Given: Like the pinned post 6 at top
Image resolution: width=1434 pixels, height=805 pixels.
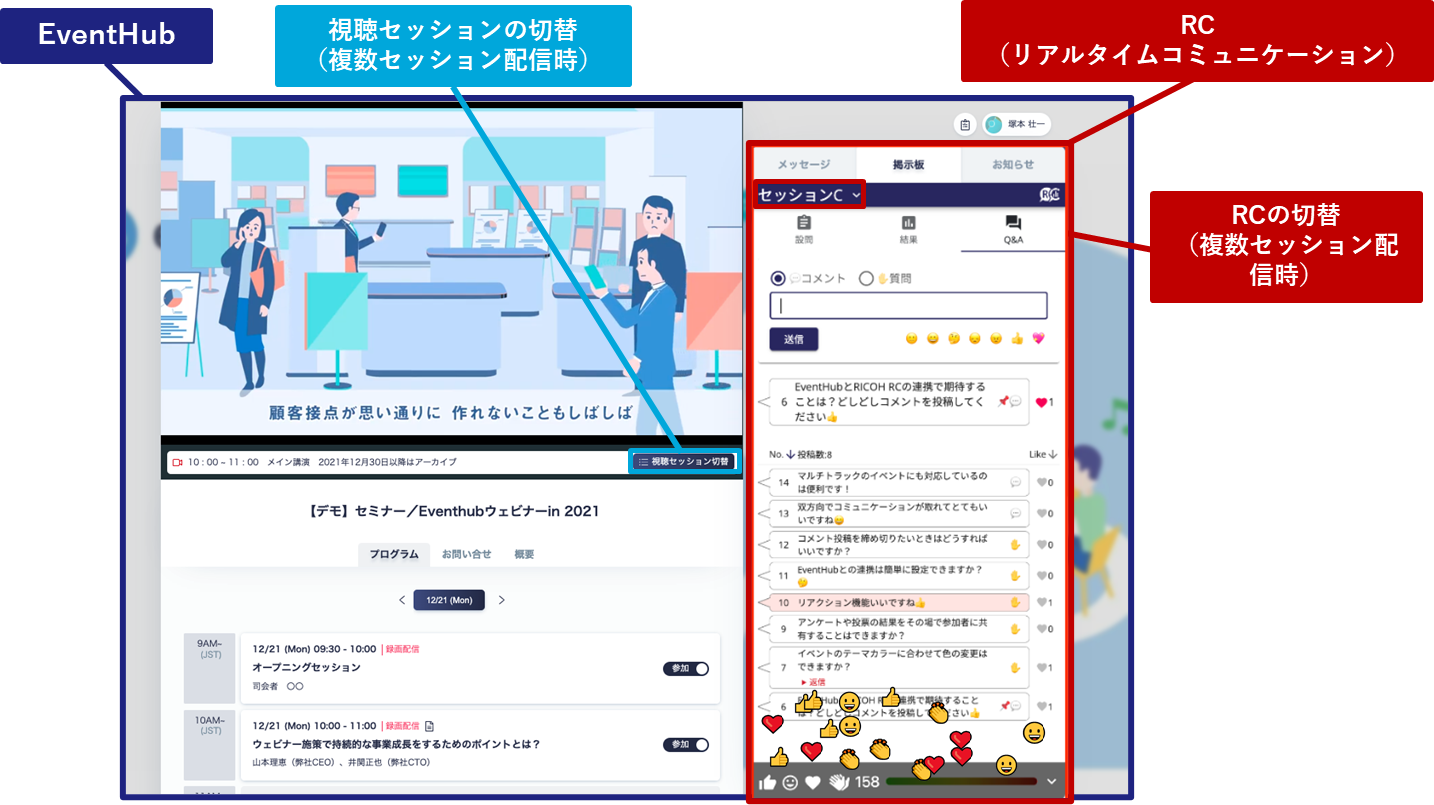Looking at the screenshot, I should [1041, 402].
